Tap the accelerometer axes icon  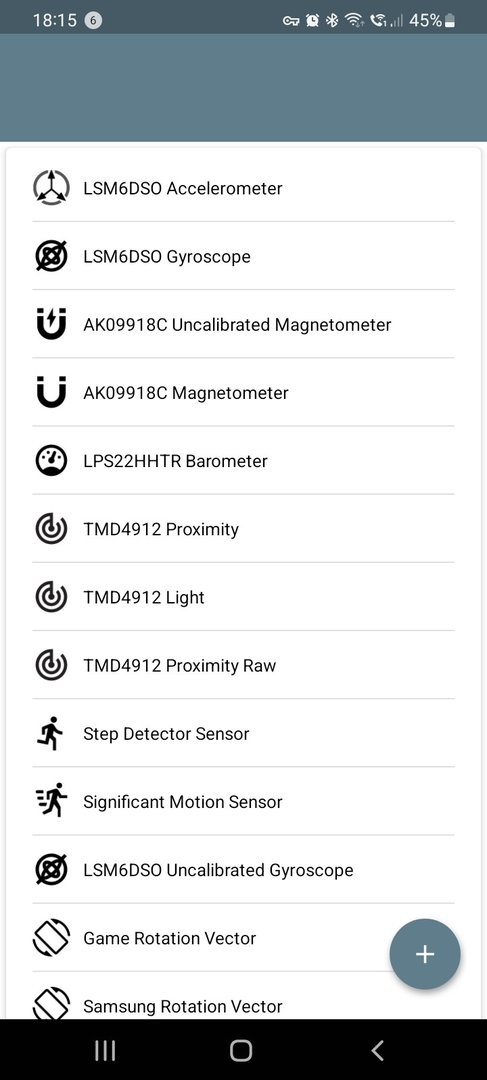click(52, 187)
